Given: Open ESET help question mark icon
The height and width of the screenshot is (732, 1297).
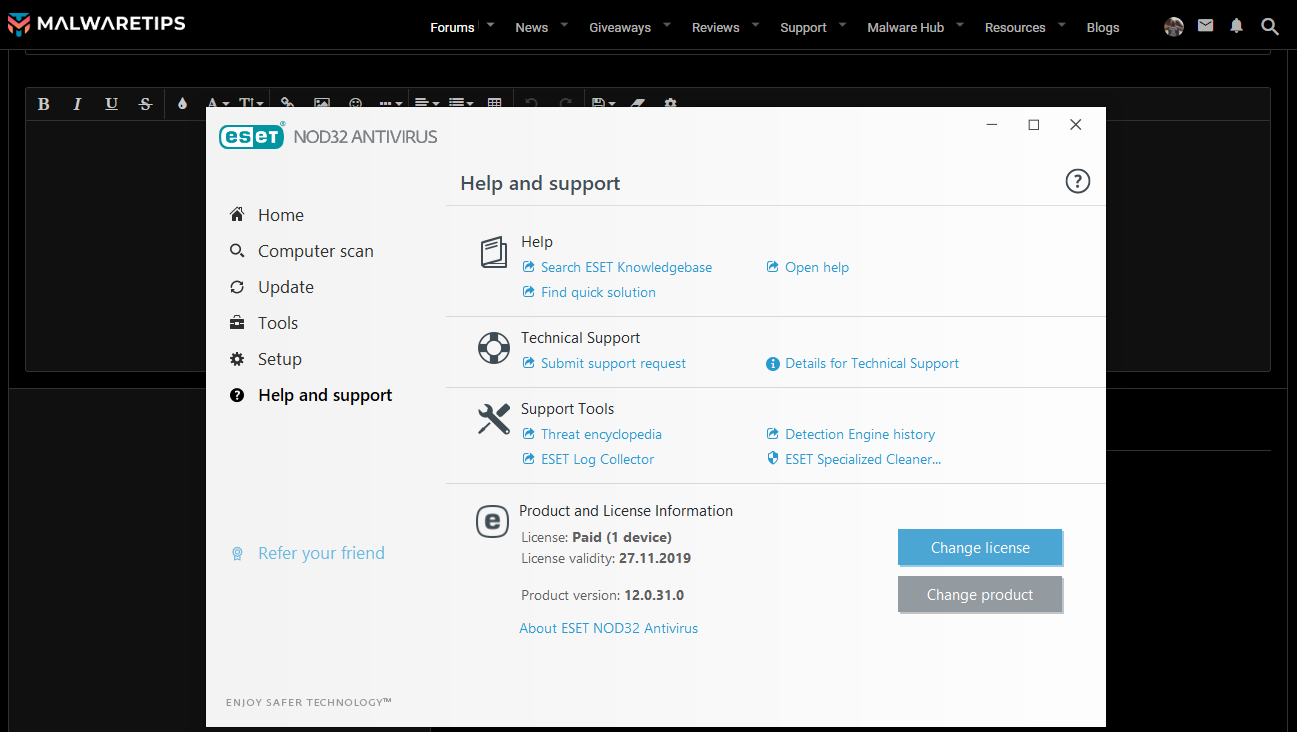Looking at the screenshot, I should point(1077,181).
